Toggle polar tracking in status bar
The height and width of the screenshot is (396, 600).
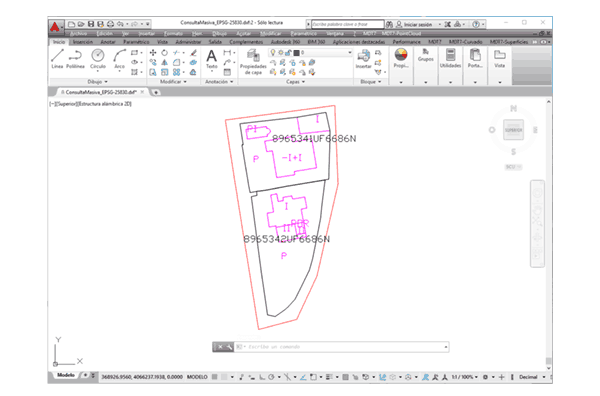click(x=271, y=377)
